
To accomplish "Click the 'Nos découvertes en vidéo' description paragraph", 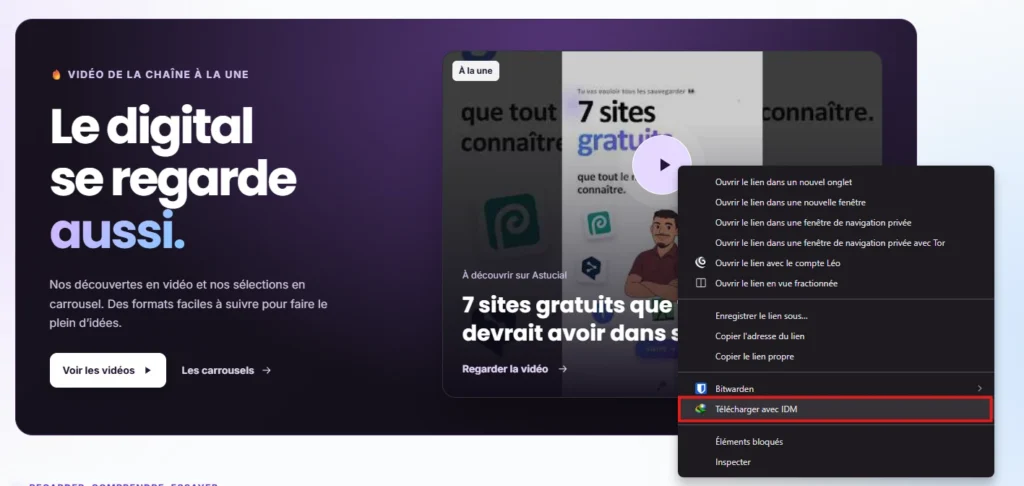I will pos(188,304).
